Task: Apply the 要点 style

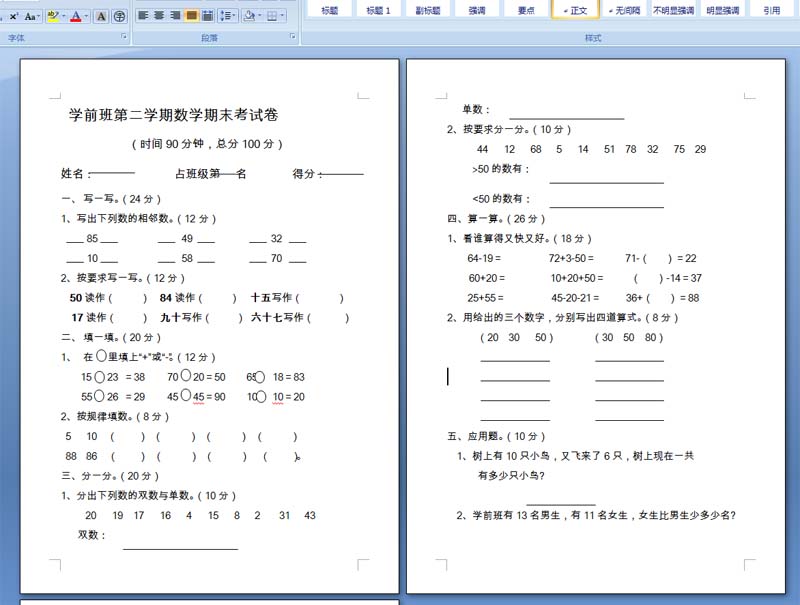Action: [x=526, y=10]
